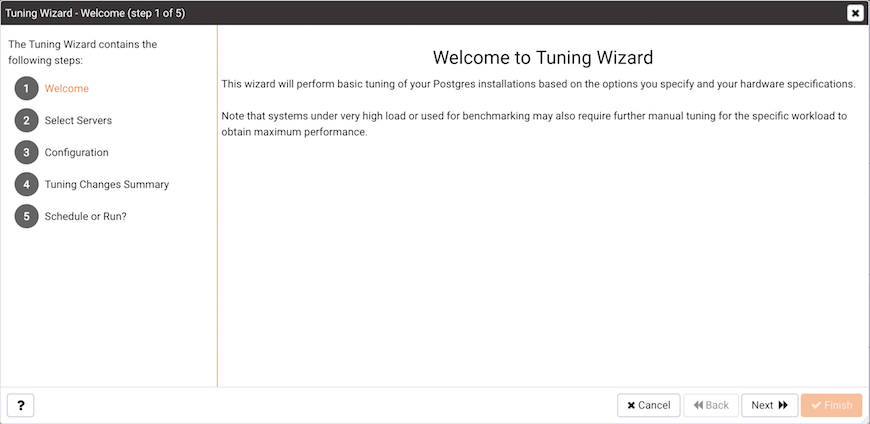Click the Finish button
Image resolution: width=870 pixels, height=424 pixels.
832,405
